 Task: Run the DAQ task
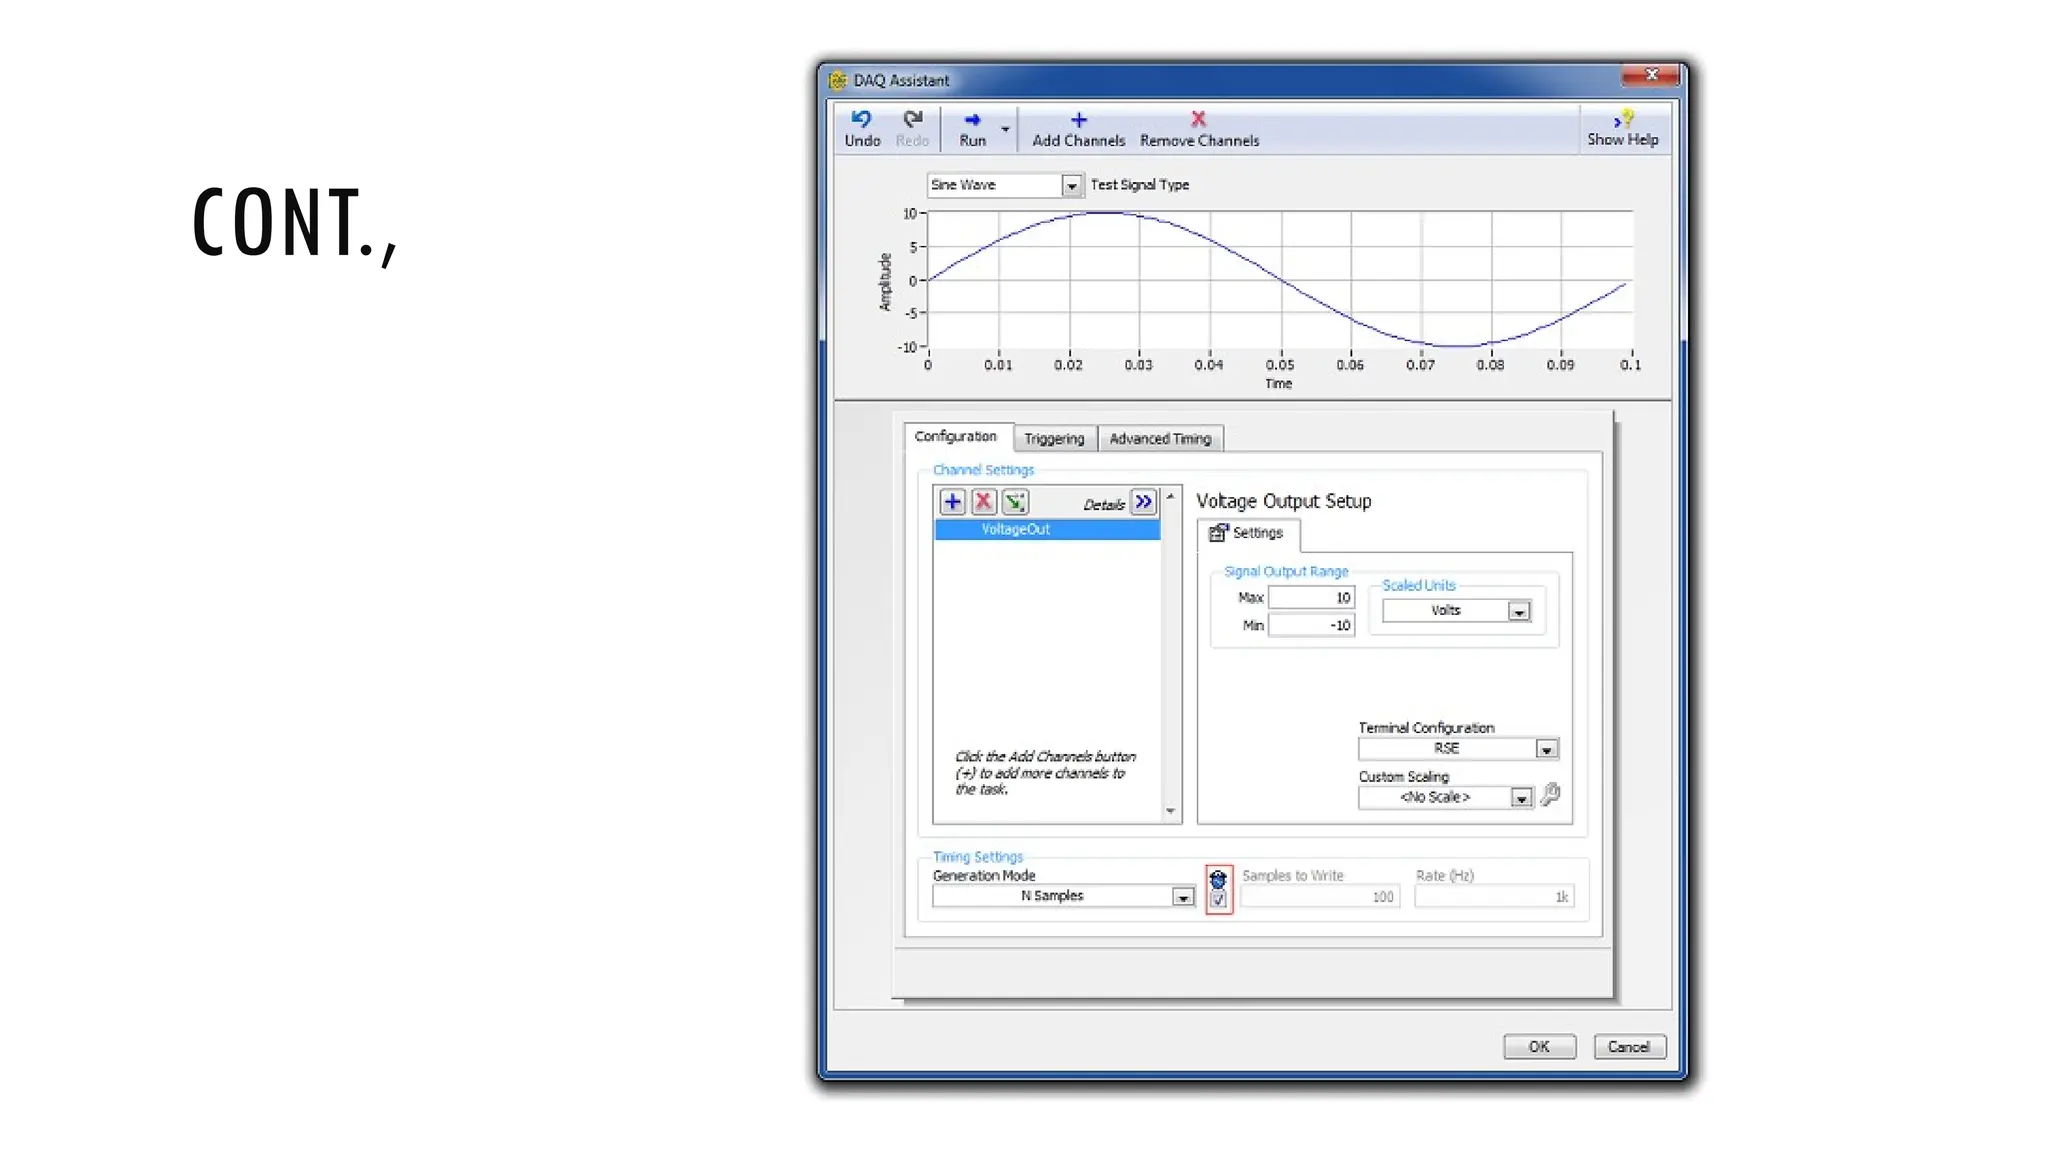972,128
